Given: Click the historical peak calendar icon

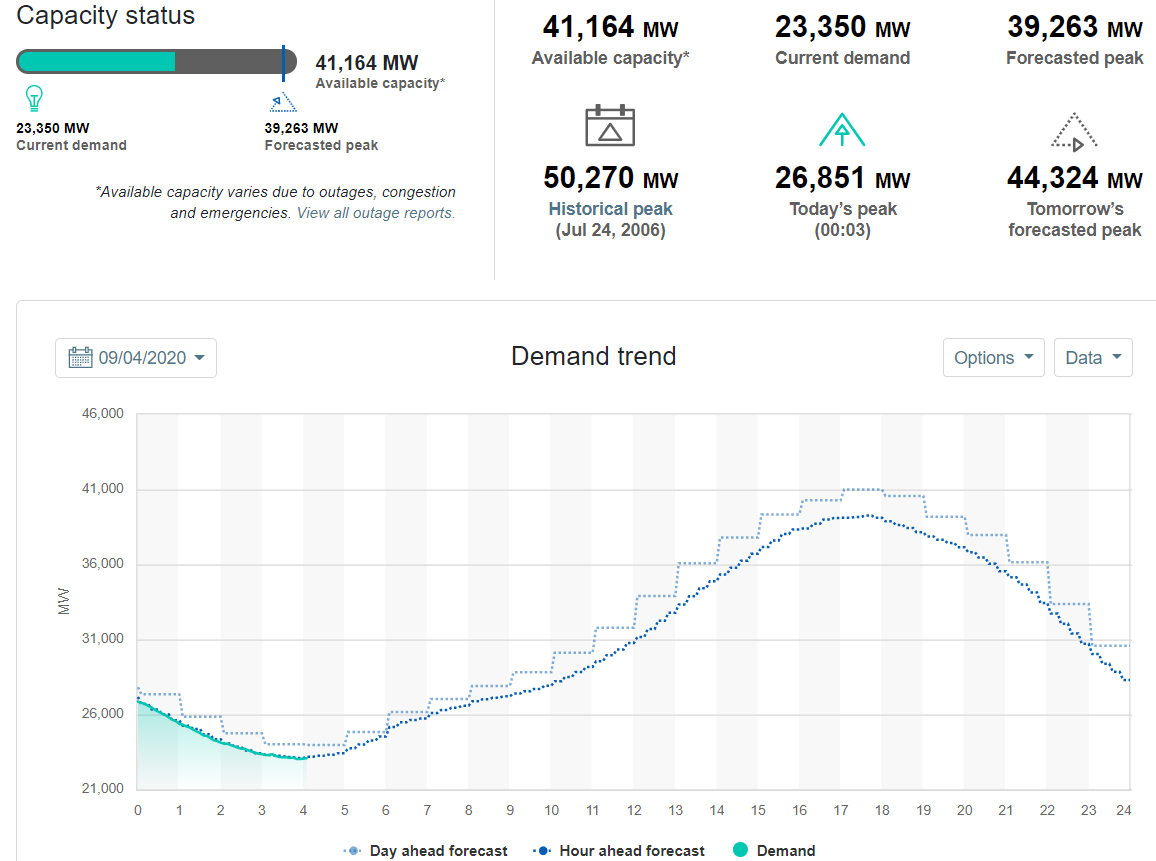Looking at the screenshot, I should 610,126.
